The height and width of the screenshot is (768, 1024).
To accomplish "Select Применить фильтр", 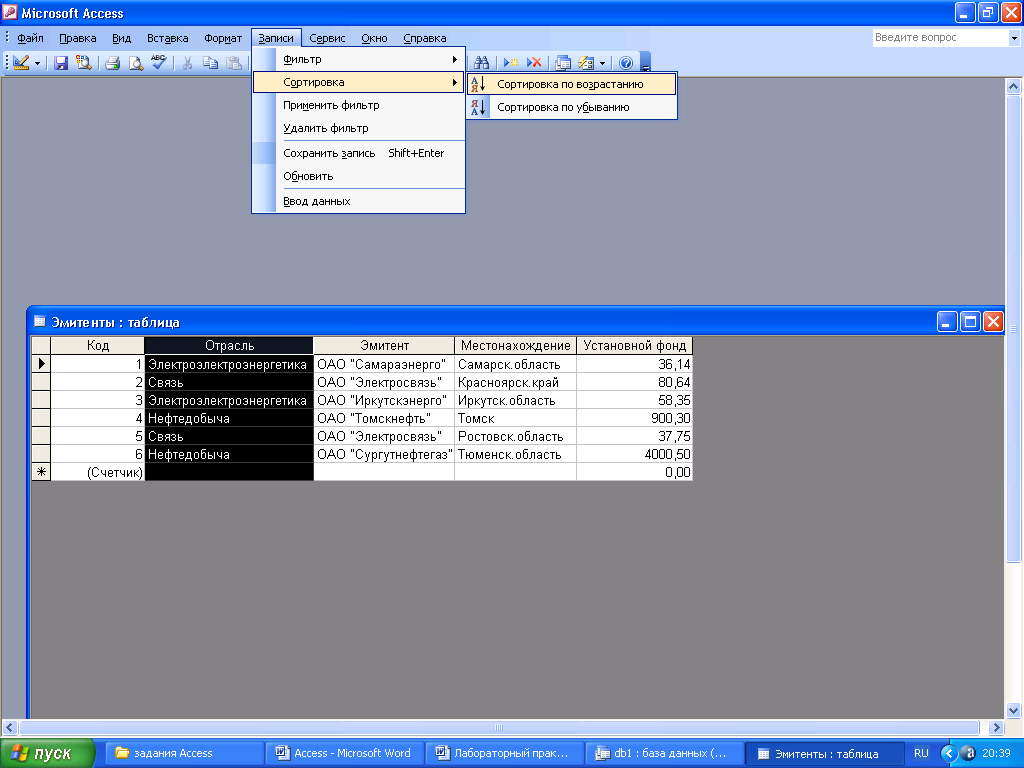I will pos(358,105).
